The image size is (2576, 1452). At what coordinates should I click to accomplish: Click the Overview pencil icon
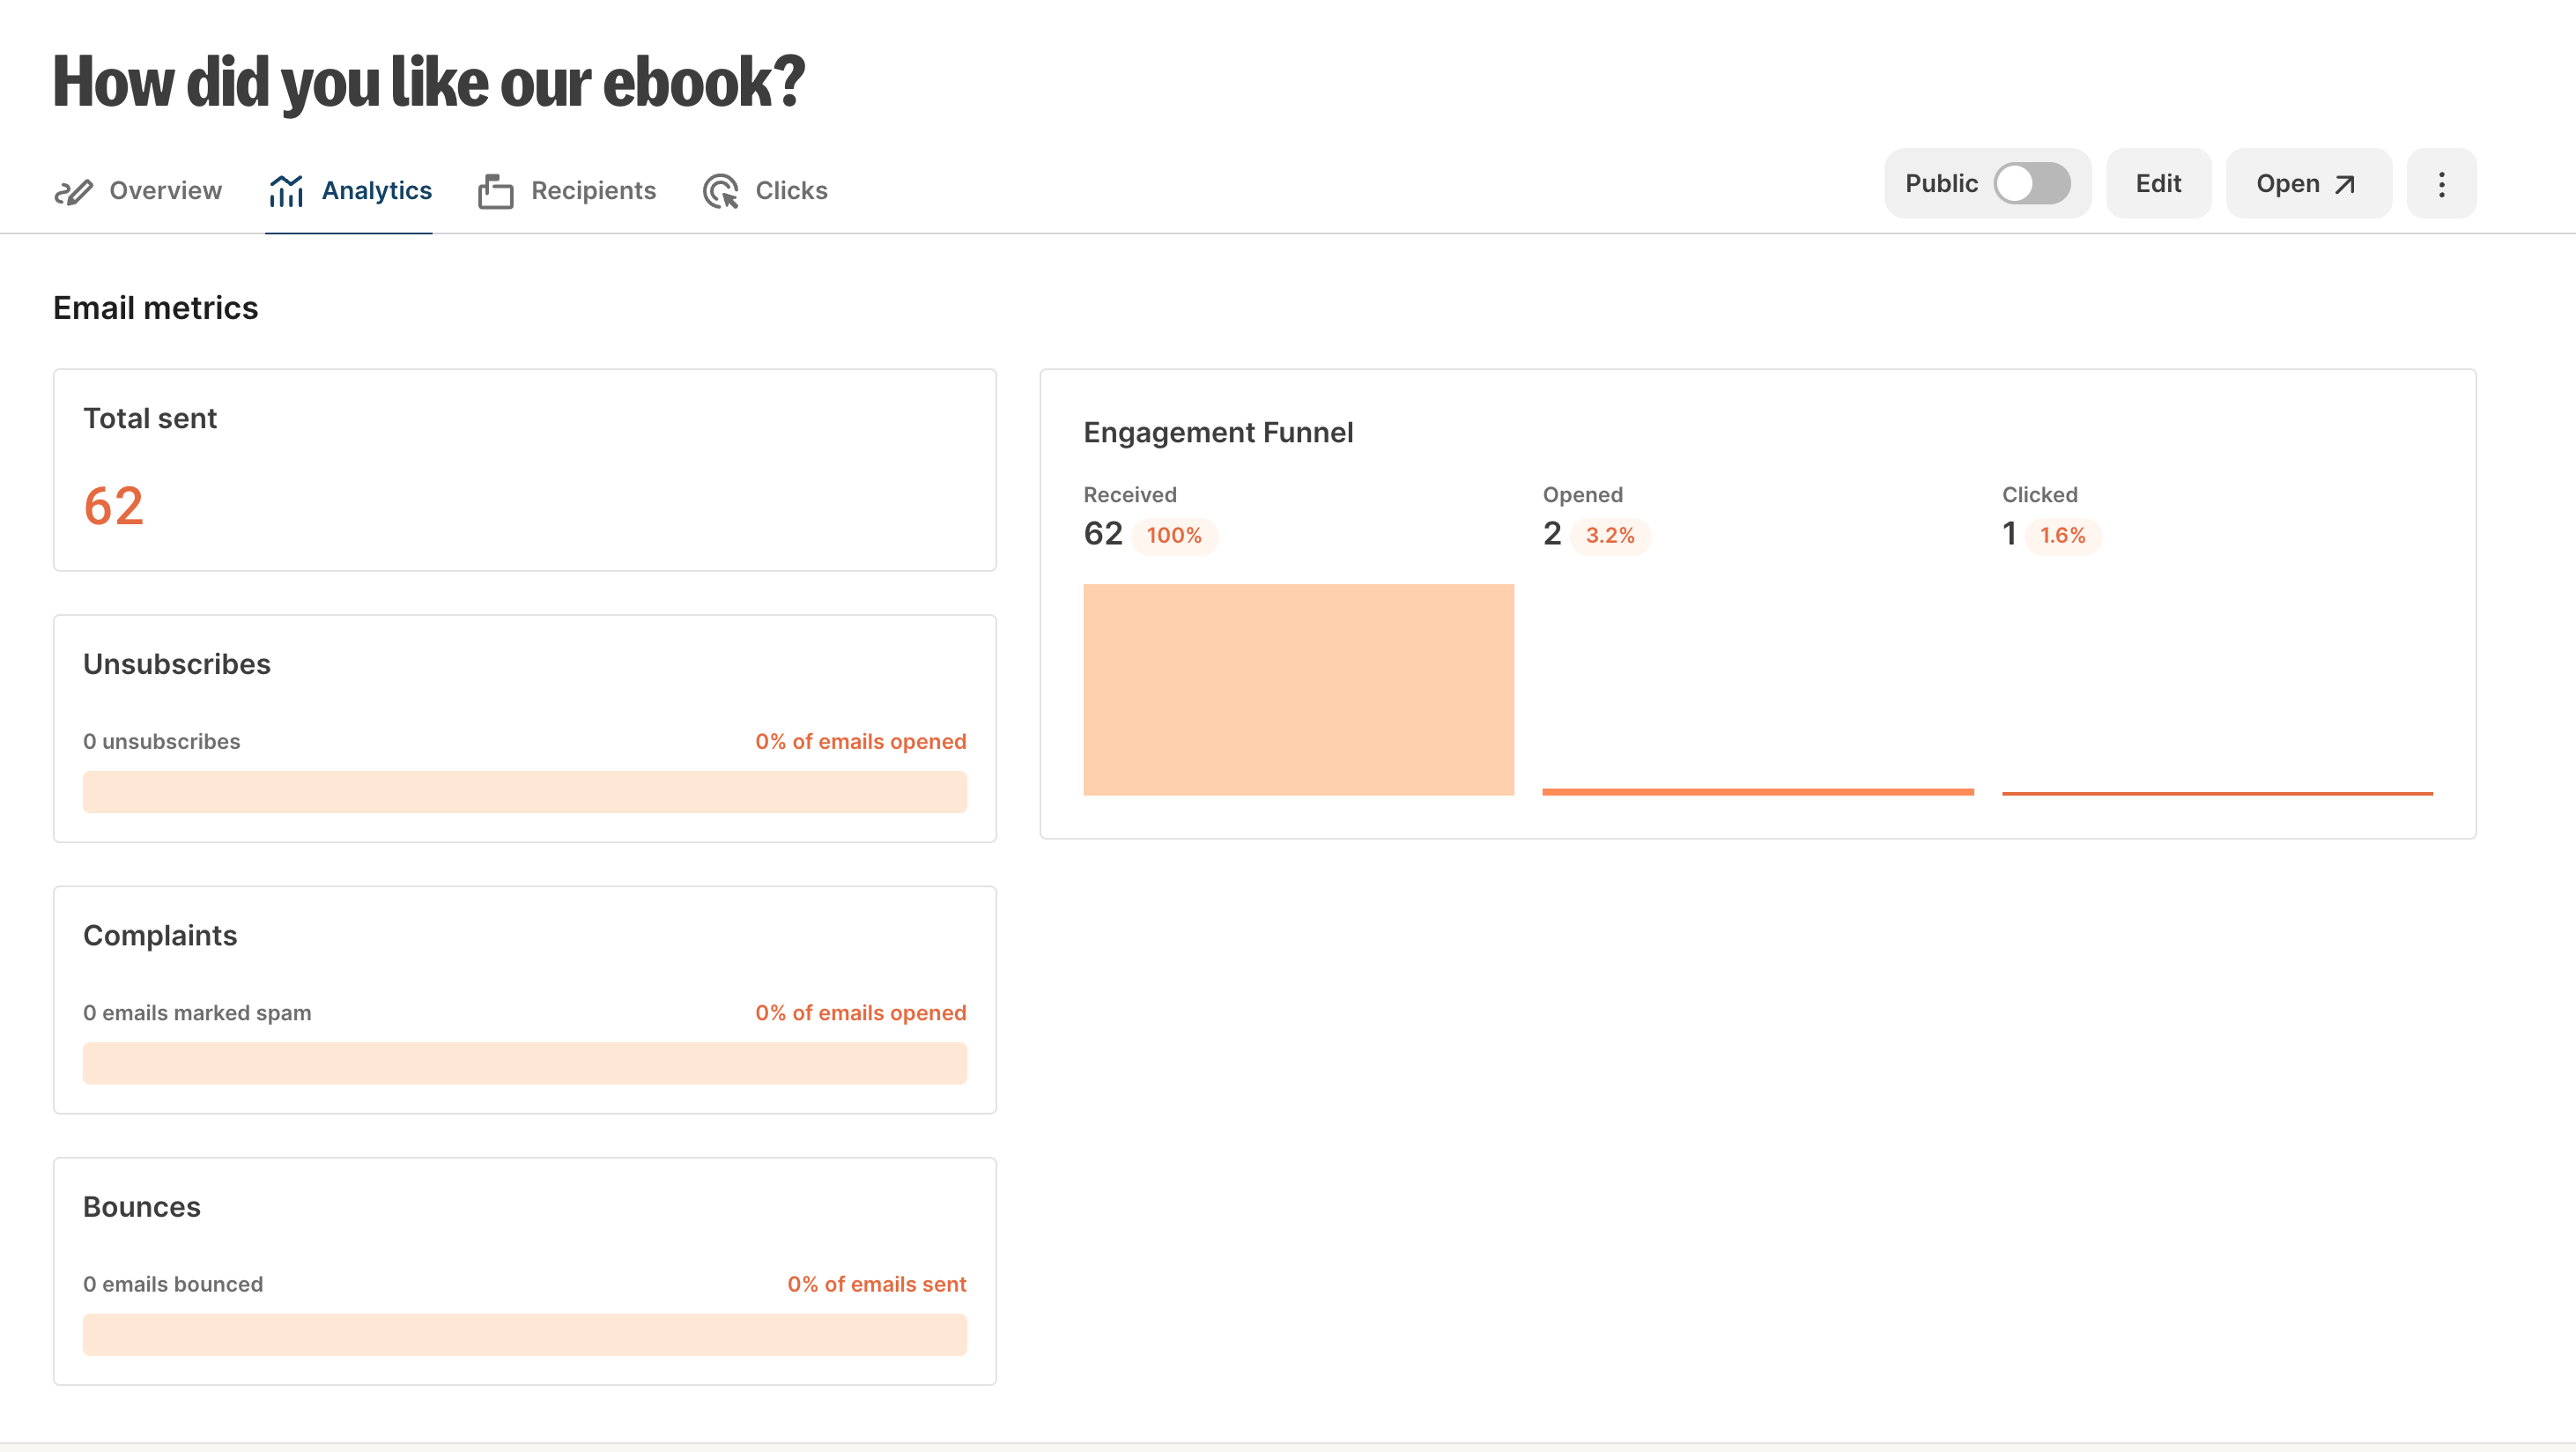73,191
